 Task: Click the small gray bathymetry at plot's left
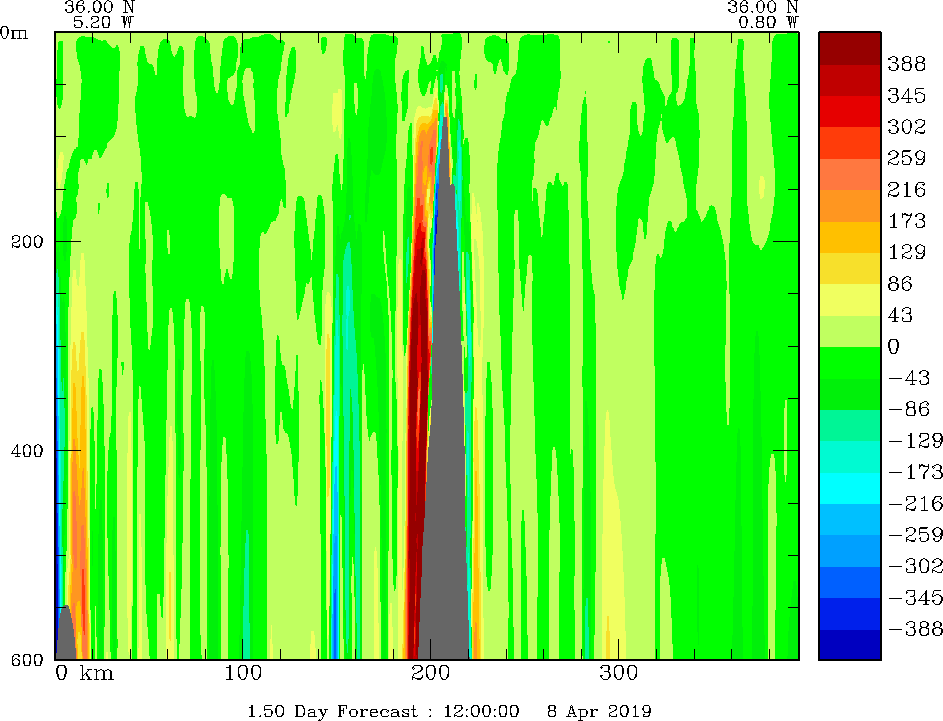65,636
